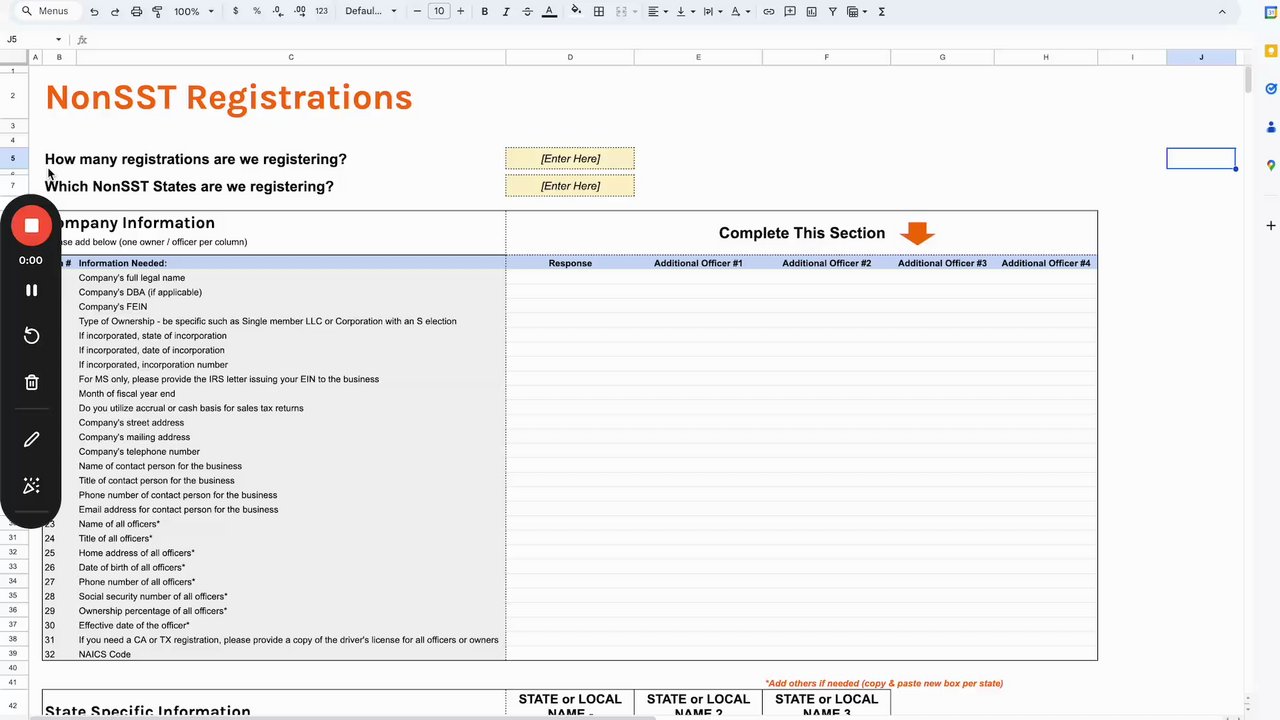Select row 39 header
This screenshot has width=1280, height=720.
click(13, 654)
